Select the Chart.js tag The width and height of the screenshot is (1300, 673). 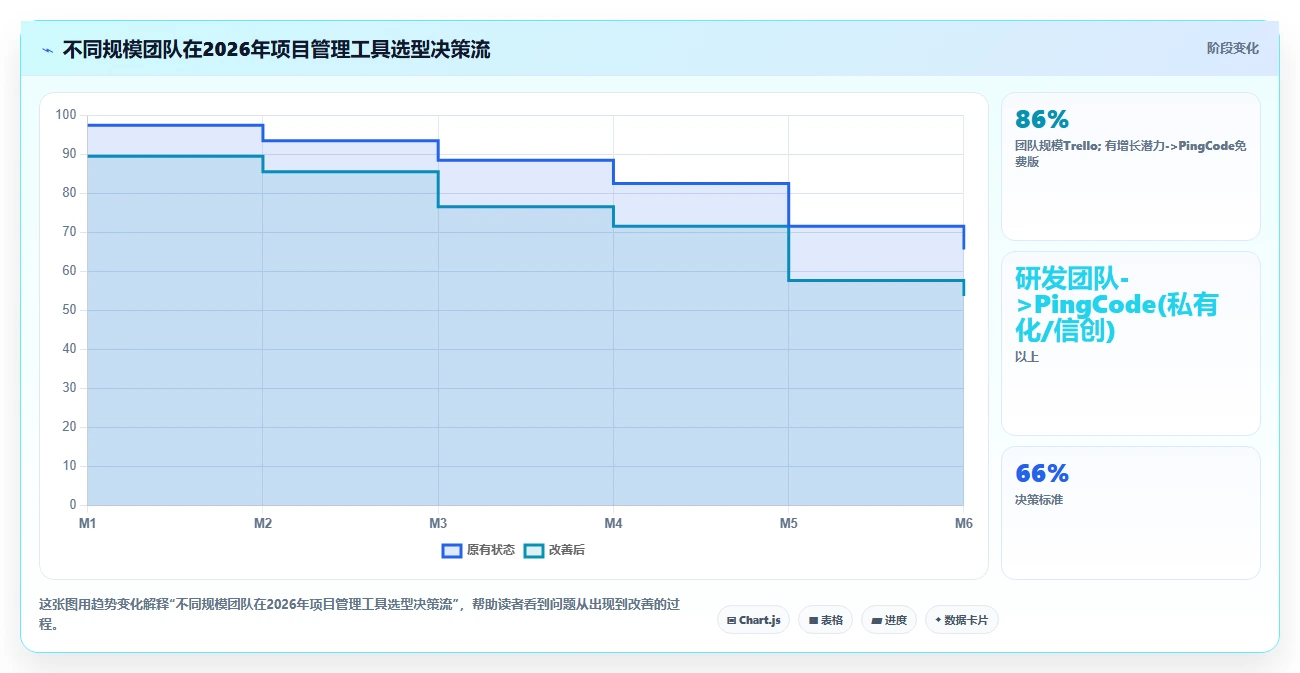tap(753, 620)
